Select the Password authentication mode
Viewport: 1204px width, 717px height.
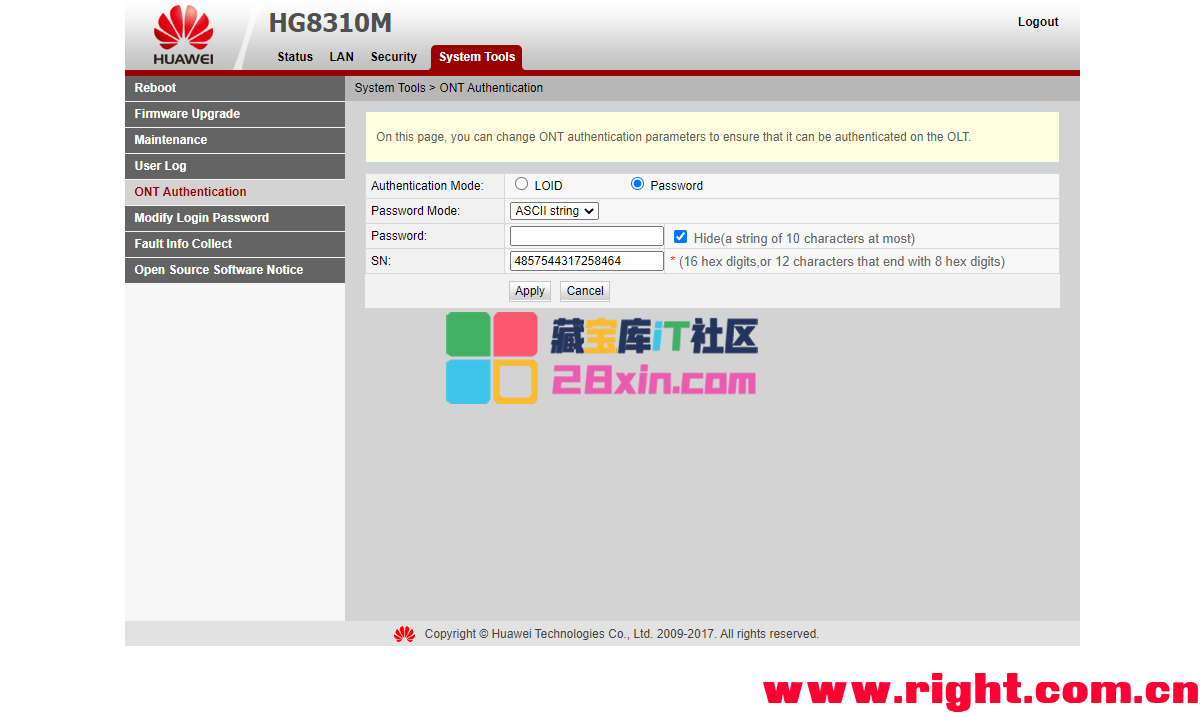[637, 184]
